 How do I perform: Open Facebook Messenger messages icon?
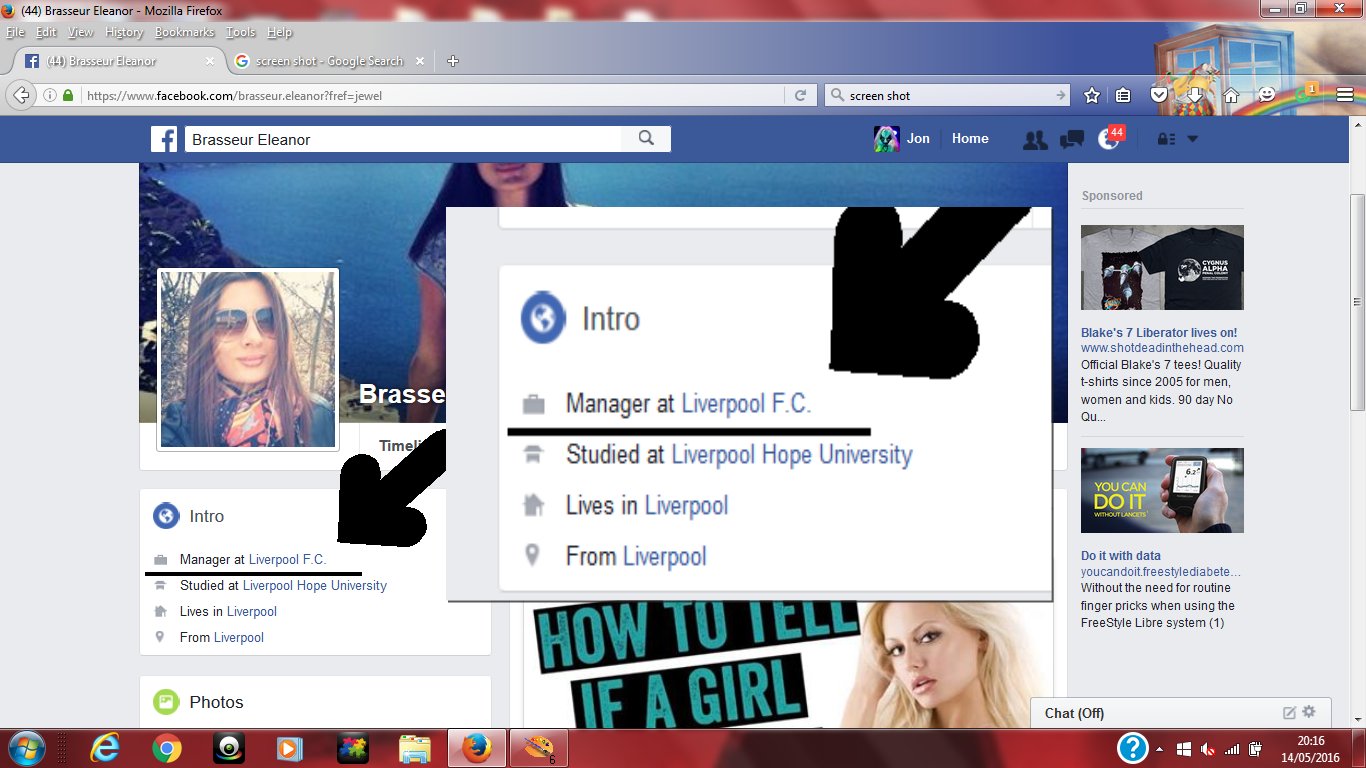point(1071,139)
